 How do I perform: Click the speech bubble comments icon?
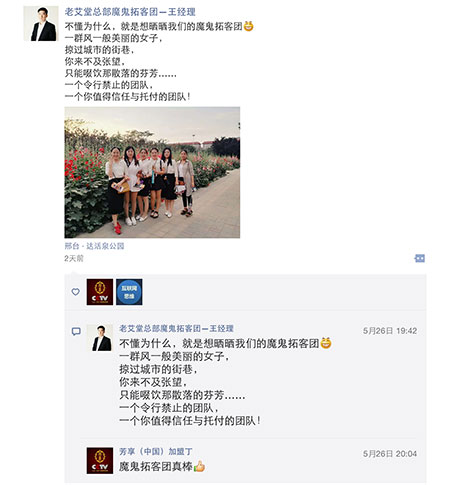[x=76, y=331]
